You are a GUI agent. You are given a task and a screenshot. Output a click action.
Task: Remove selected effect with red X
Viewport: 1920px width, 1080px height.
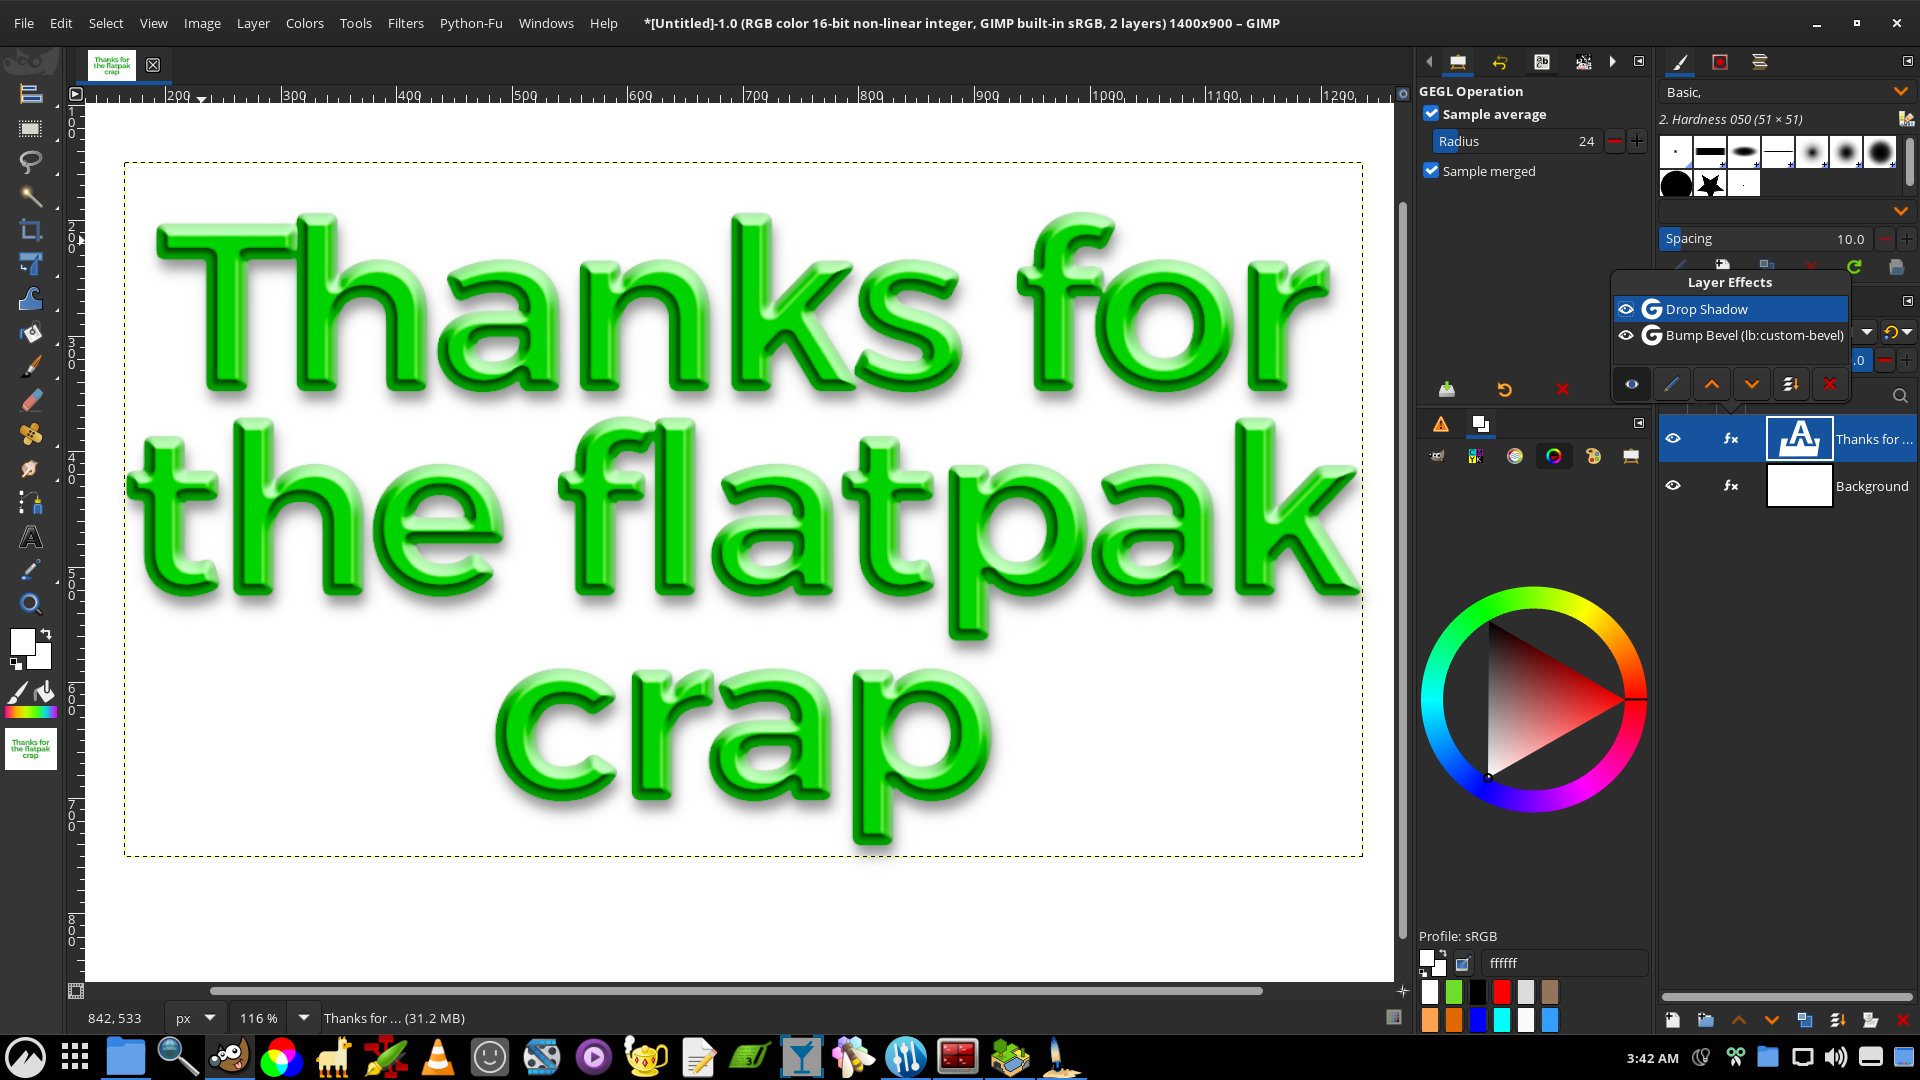(x=1830, y=384)
